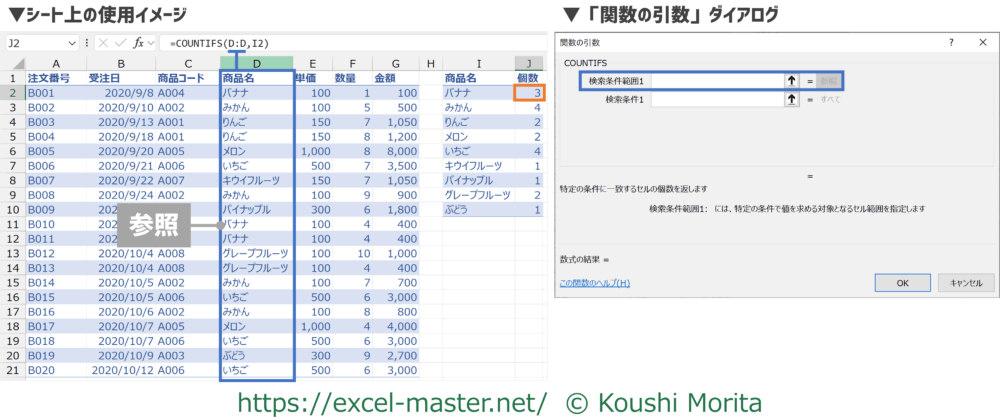Screen dimensions: 1000x420
Task: Expand the fx function dropdown chevron
Action: [152, 44]
